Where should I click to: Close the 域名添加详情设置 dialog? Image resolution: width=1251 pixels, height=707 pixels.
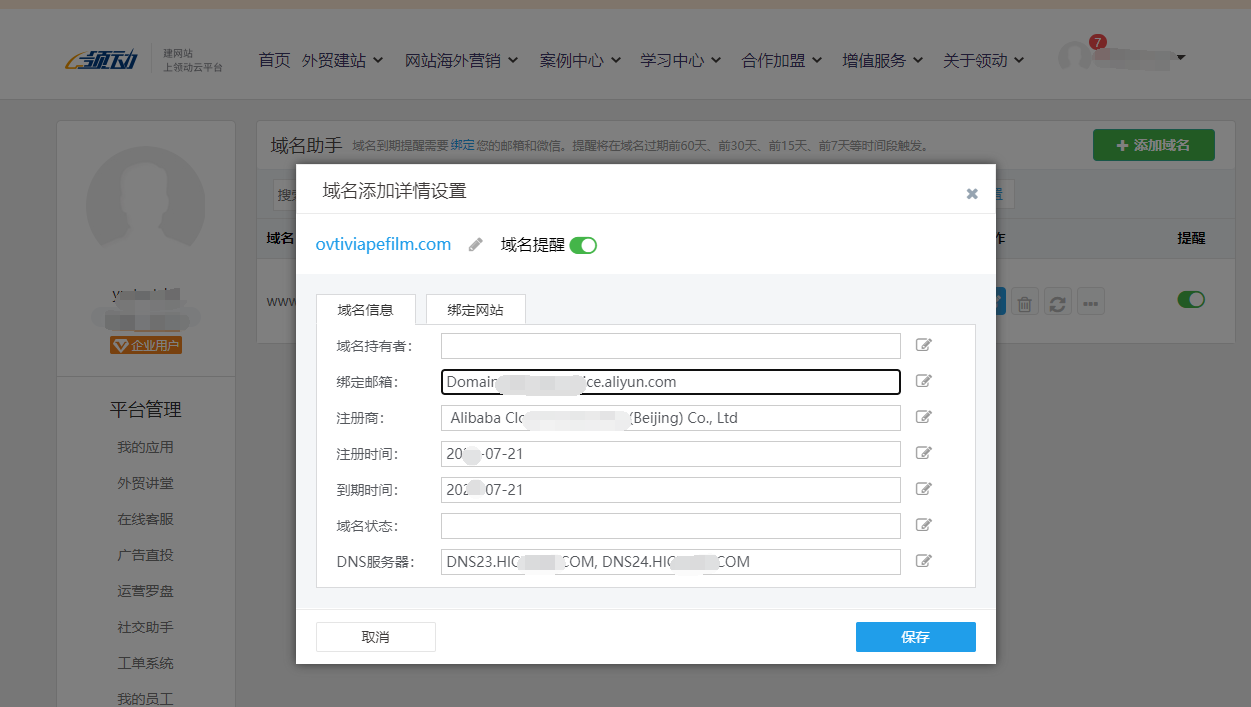(x=972, y=194)
